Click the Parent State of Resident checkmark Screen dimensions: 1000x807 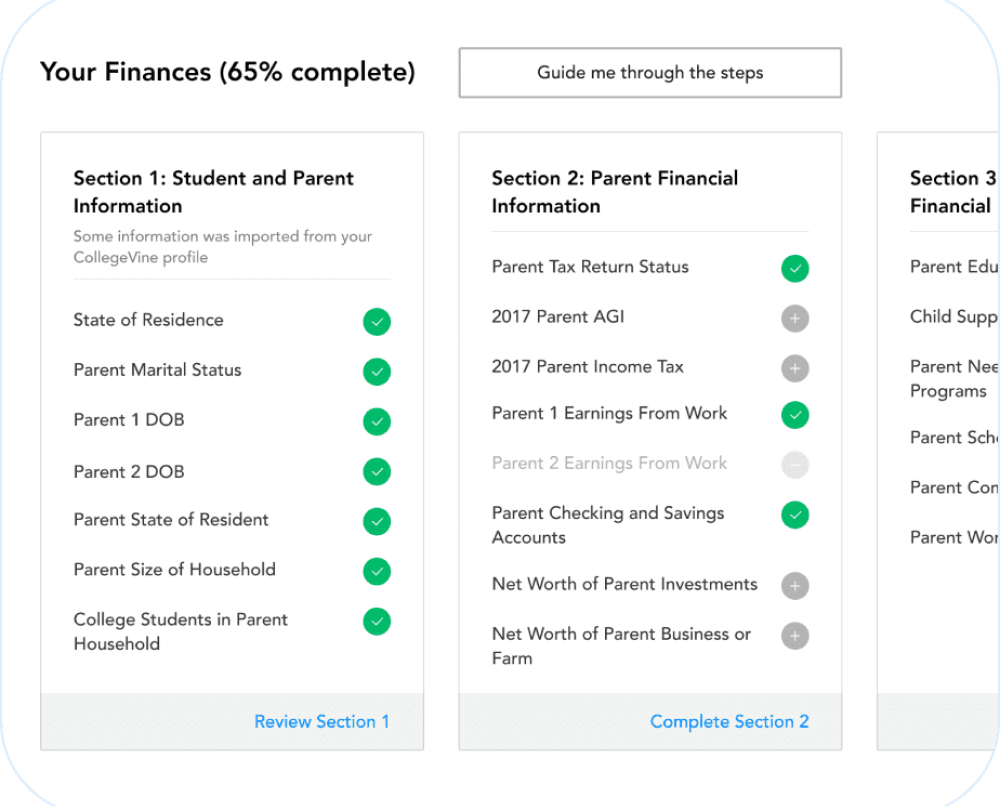pos(377,522)
